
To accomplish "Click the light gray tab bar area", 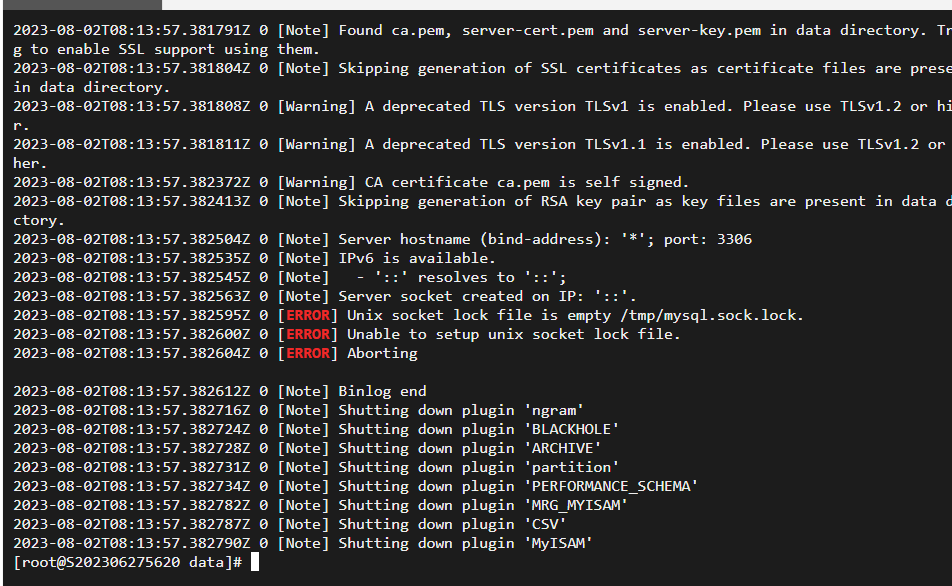I will [x=557, y=4].
